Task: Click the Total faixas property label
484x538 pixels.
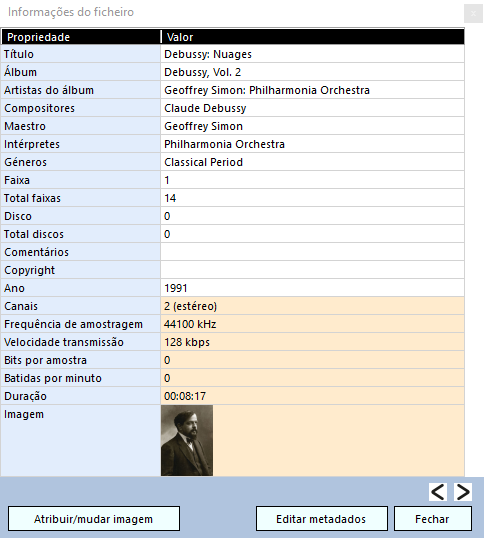Action: 32,198
